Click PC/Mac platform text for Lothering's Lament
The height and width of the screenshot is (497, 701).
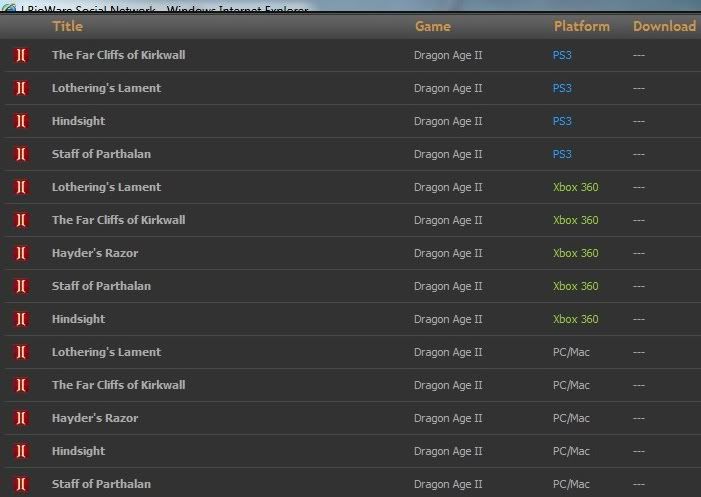(x=571, y=352)
